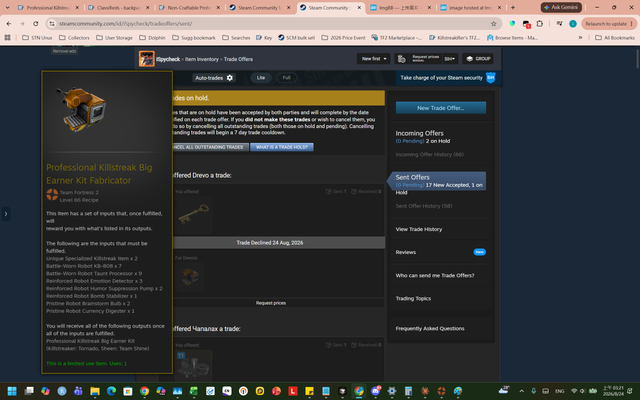Open Who can send me Trade Offers
The width and height of the screenshot is (640, 400).
click(x=435, y=276)
